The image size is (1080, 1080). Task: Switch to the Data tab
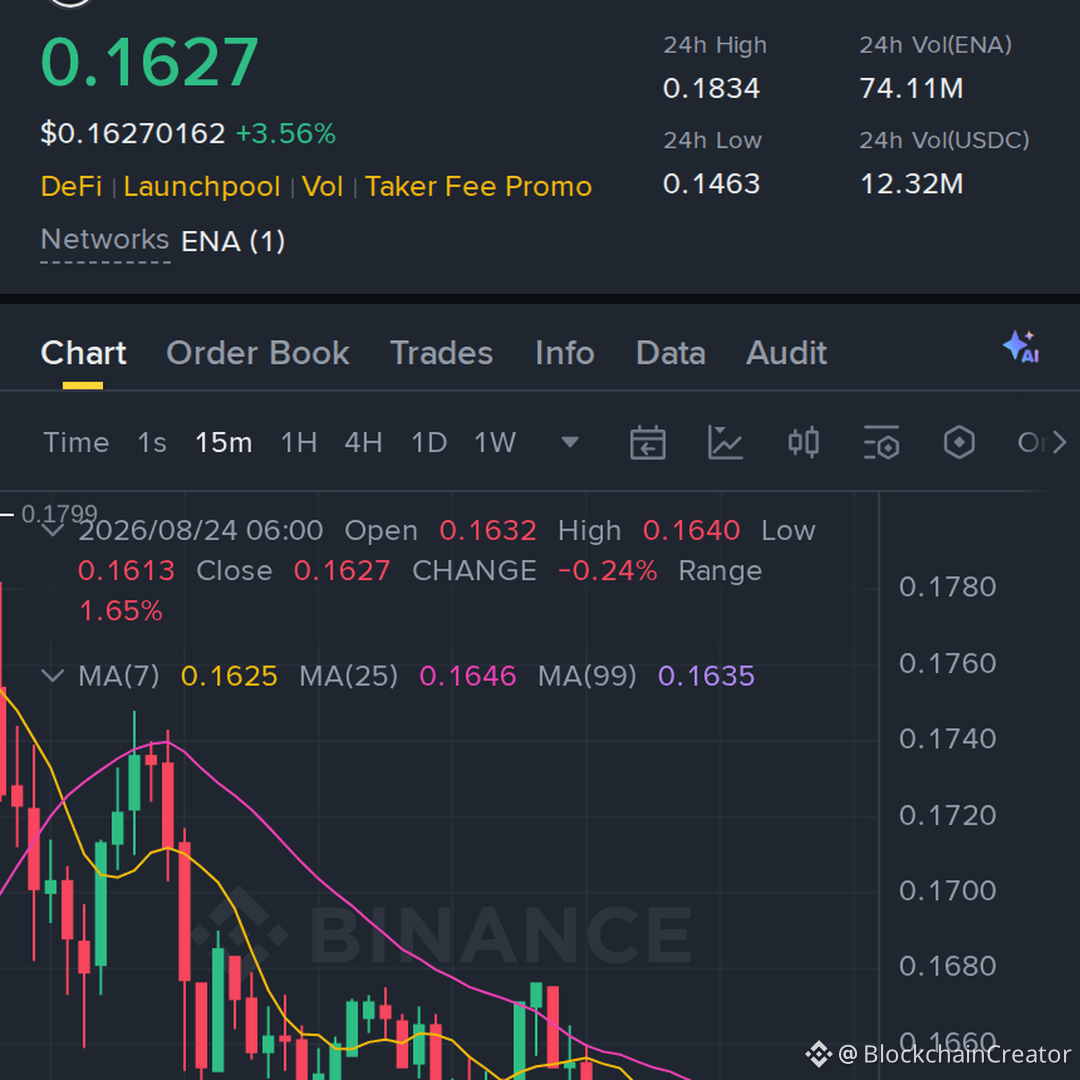pos(670,353)
